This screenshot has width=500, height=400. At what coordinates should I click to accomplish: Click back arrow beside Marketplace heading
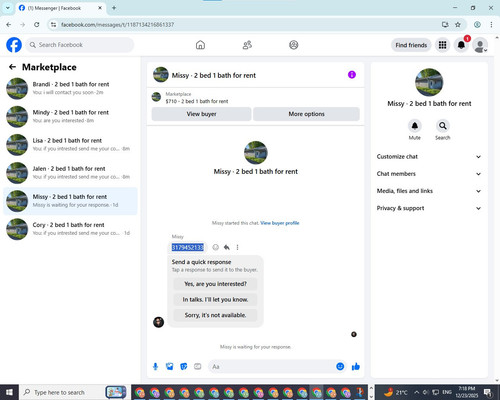click(x=12, y=67)
